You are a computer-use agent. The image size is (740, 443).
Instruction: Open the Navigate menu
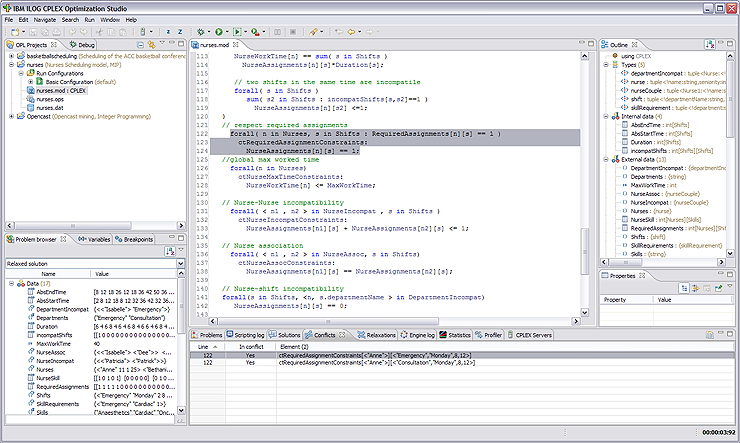point(44,19)
